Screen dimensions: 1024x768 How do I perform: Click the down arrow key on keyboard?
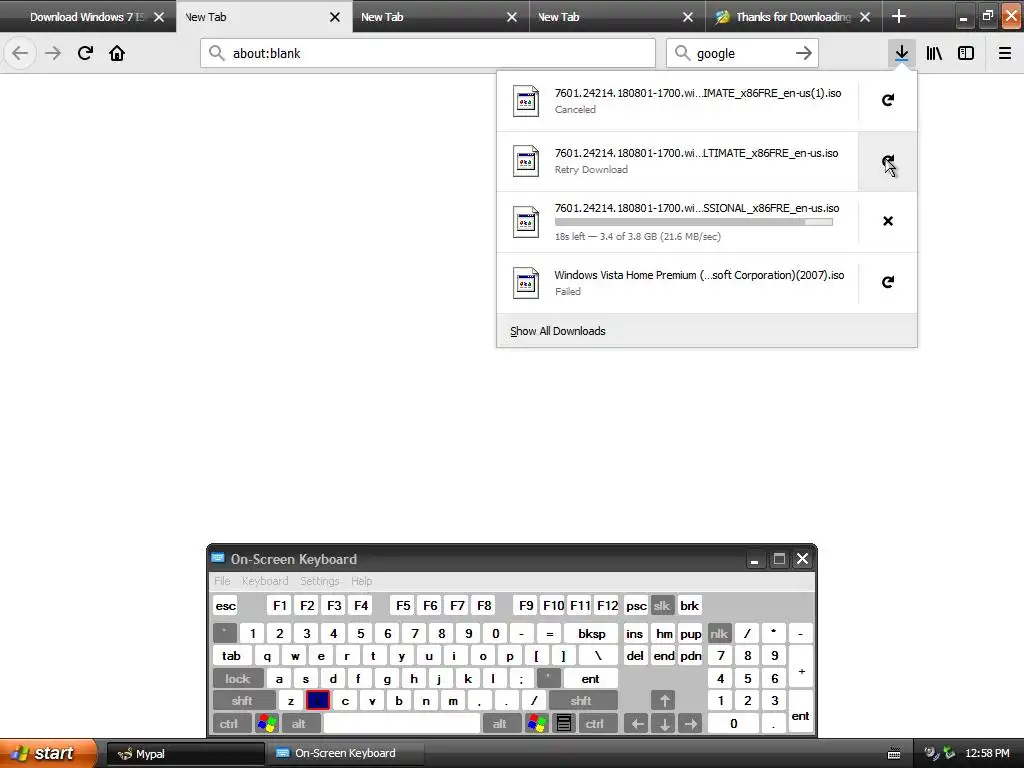pyautogui.click(x=664, y=723)
